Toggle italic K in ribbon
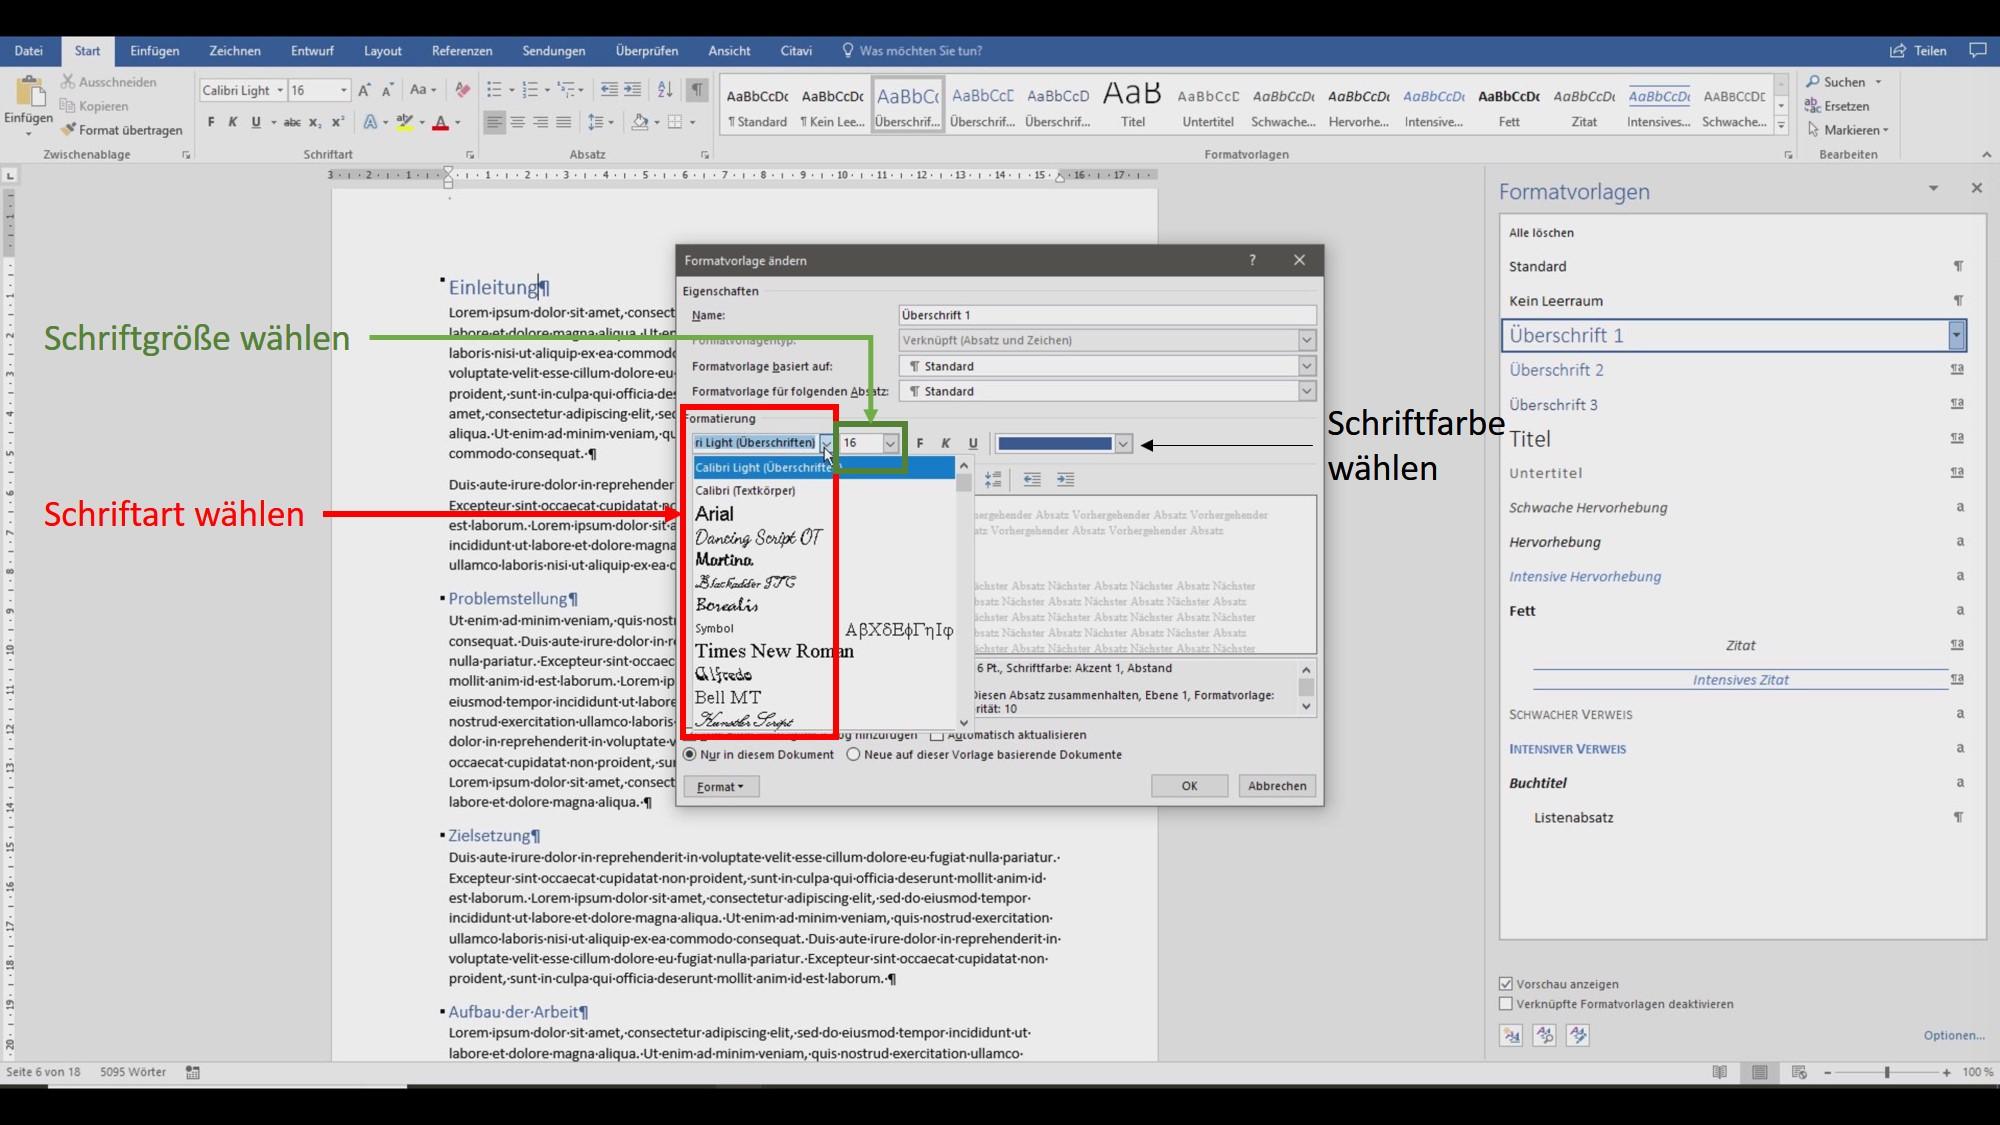The image size is (2000, 1125). [x=233, y=122]
